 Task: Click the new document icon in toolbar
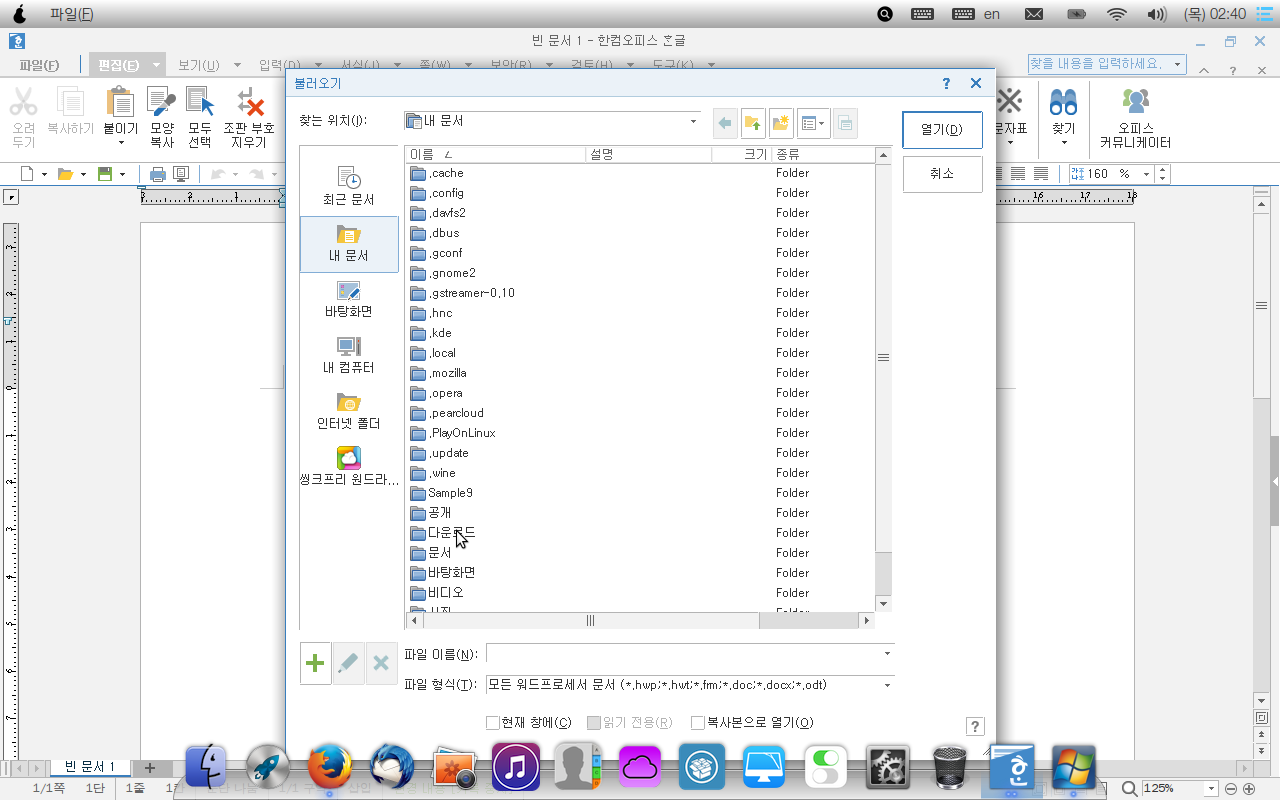27,174
